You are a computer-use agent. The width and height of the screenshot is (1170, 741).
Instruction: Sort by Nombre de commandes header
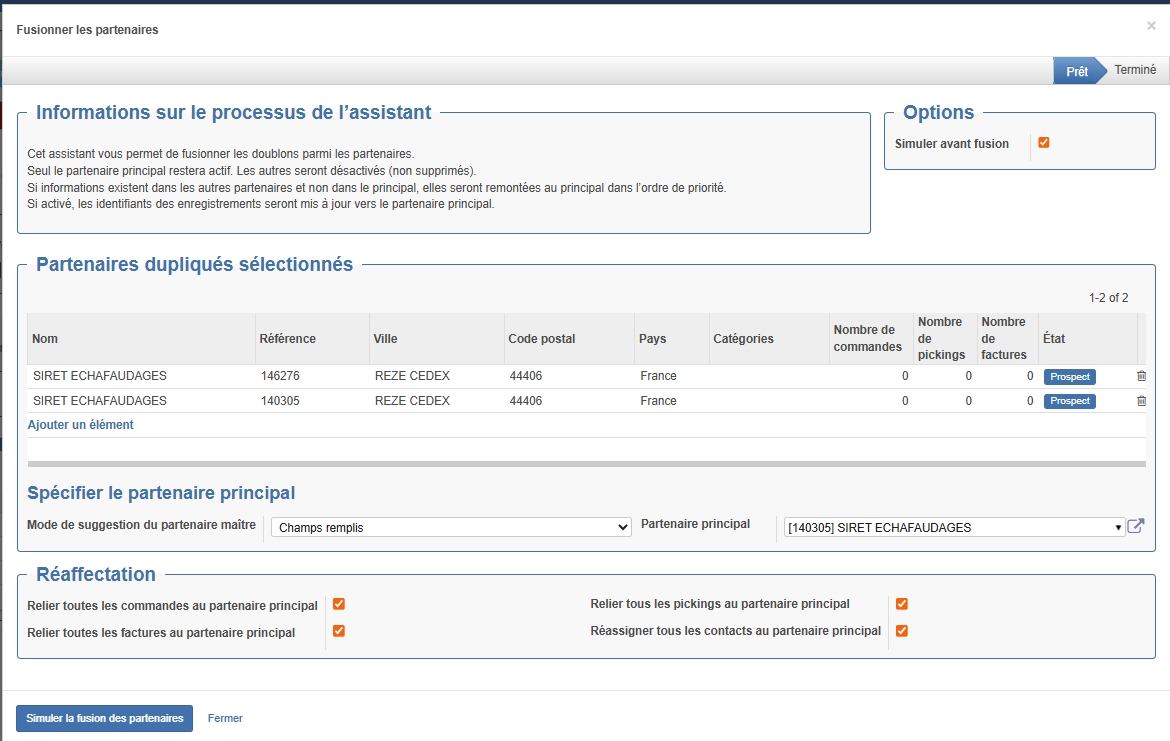point(871,339)
